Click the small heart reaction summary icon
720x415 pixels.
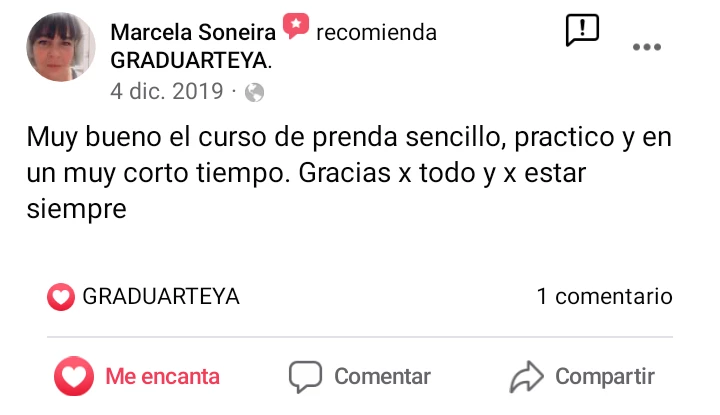[61, 297]
